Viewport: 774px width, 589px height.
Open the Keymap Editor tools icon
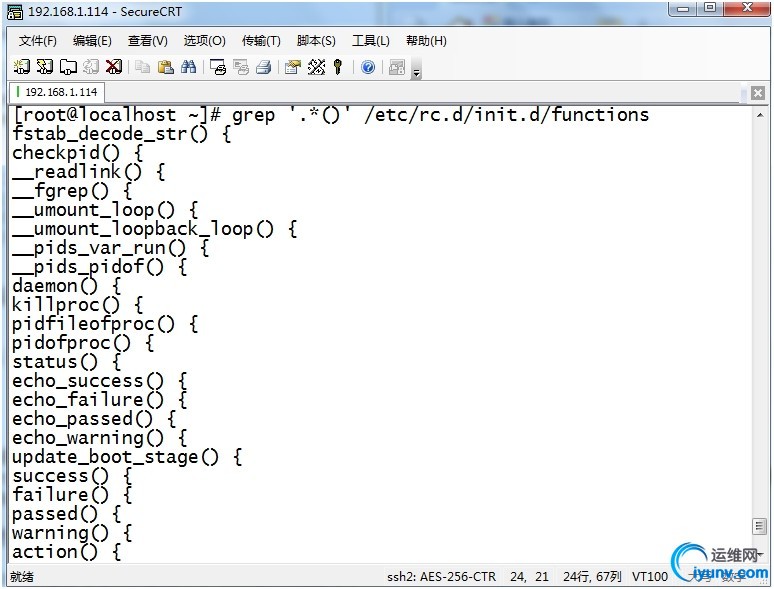316,67
